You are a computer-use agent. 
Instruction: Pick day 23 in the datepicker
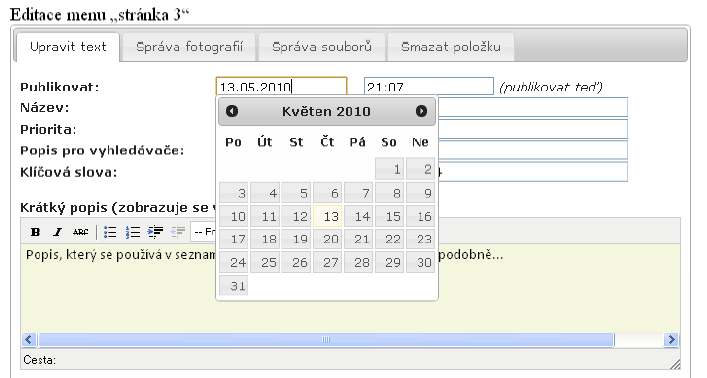click(x=421, y=239)
